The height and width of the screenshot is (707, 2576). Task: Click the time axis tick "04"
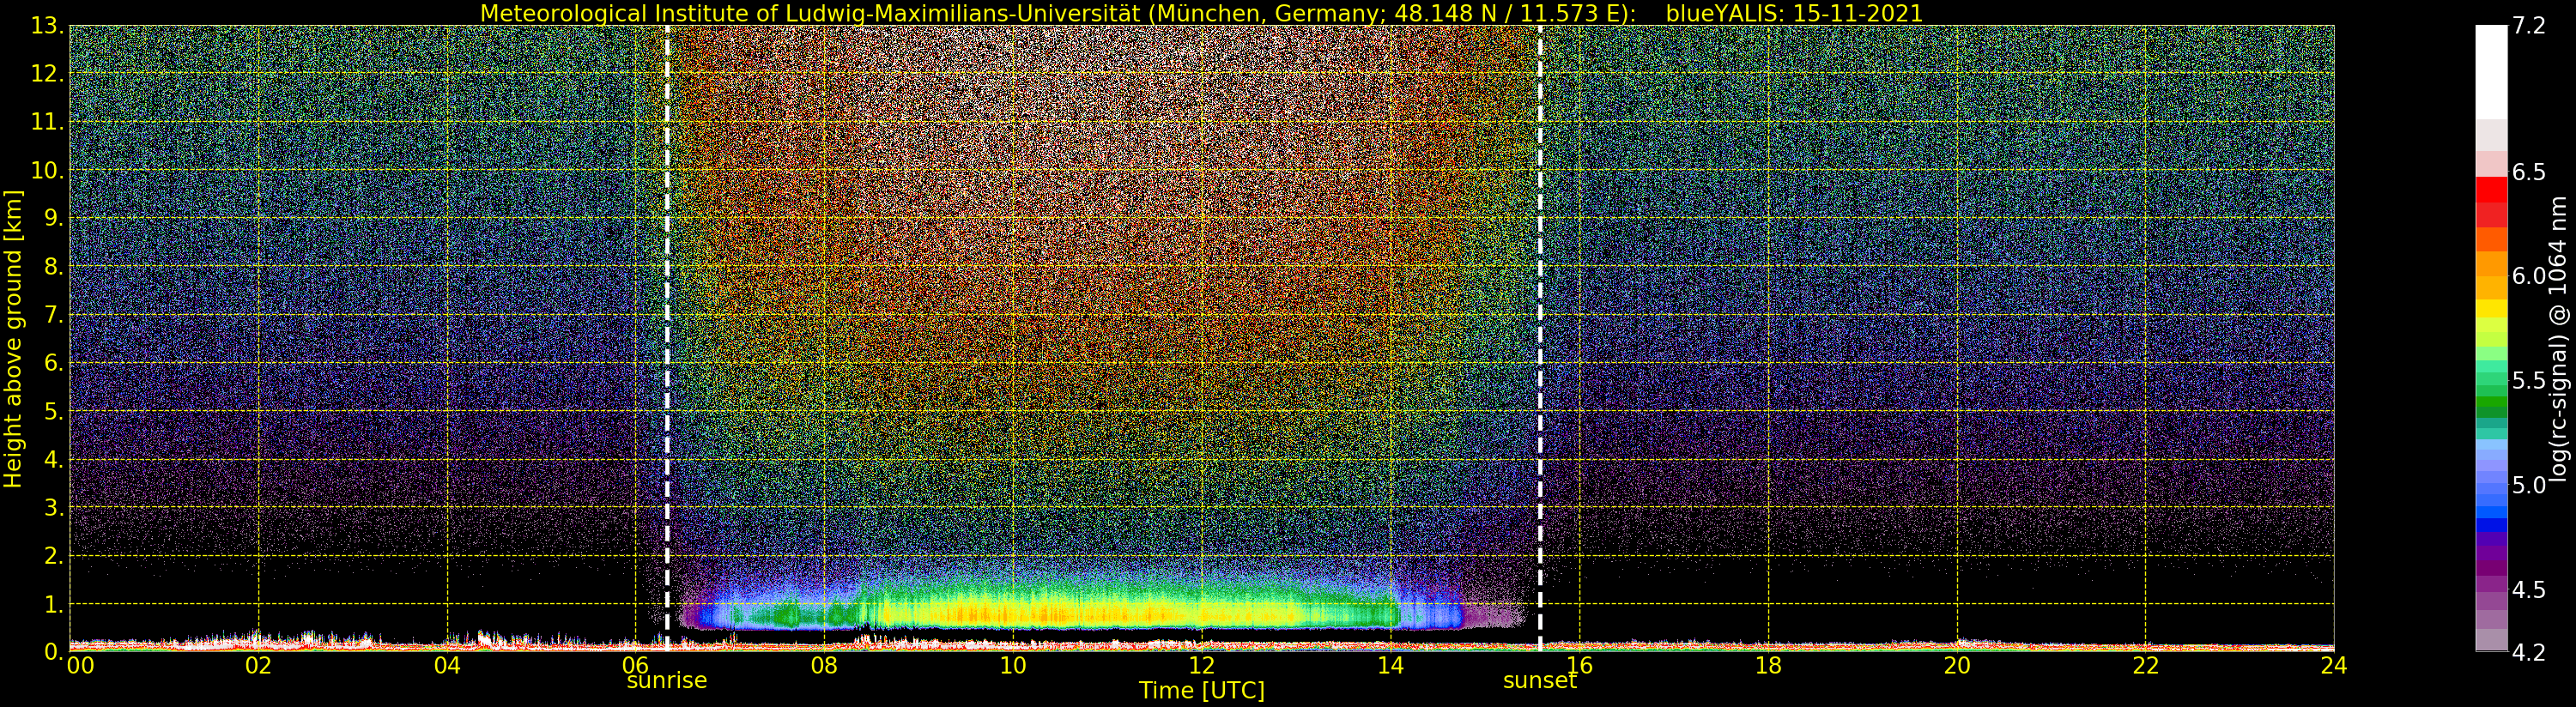(x=447, y=665)
